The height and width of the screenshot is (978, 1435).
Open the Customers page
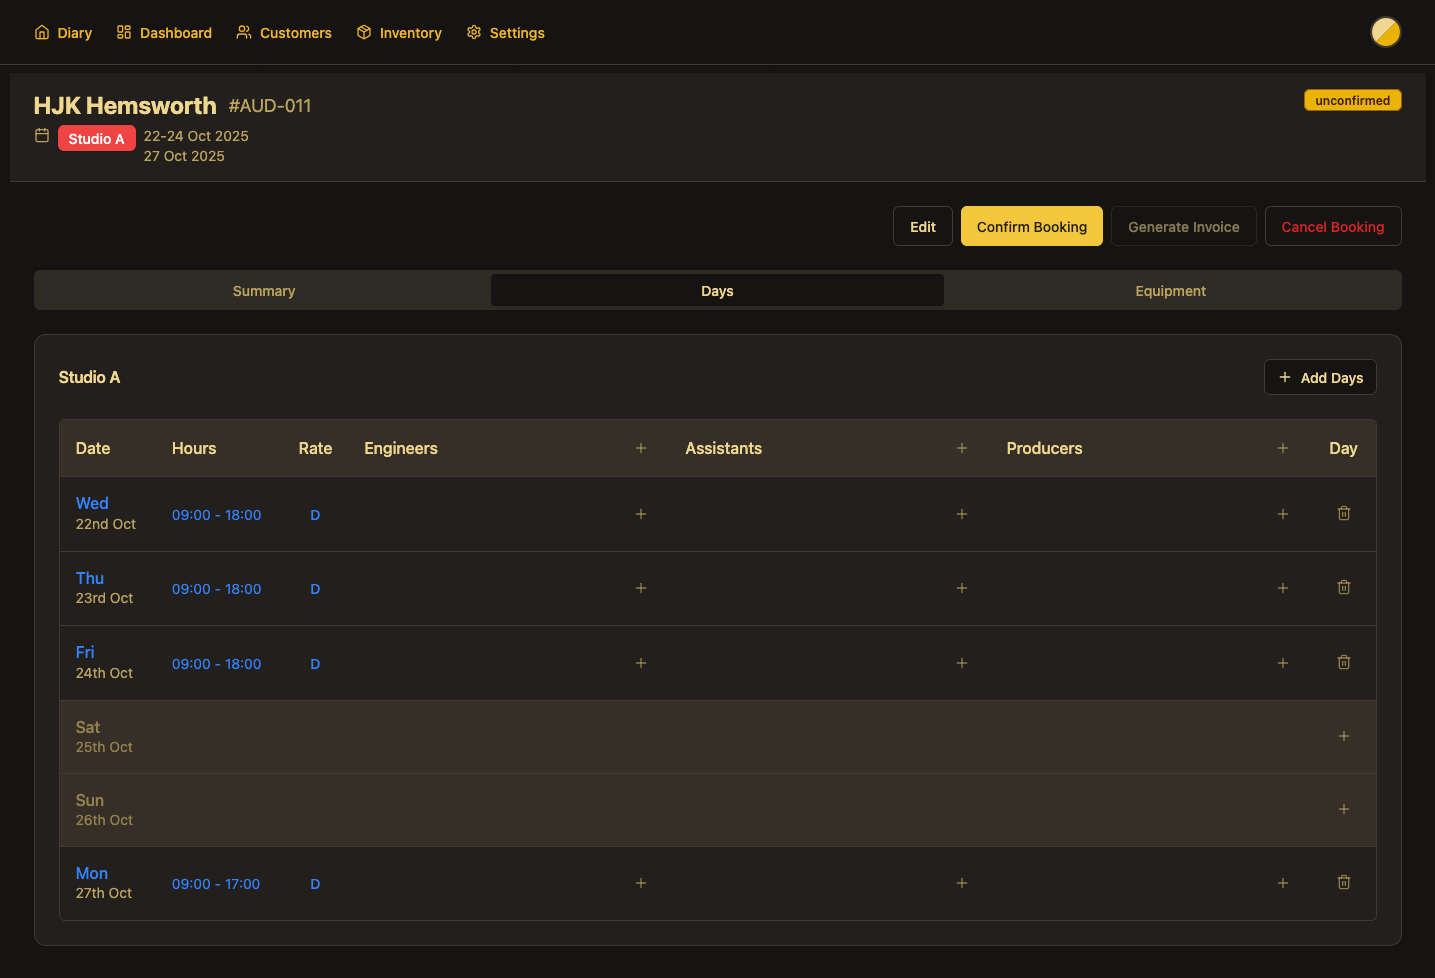(284, 33)
